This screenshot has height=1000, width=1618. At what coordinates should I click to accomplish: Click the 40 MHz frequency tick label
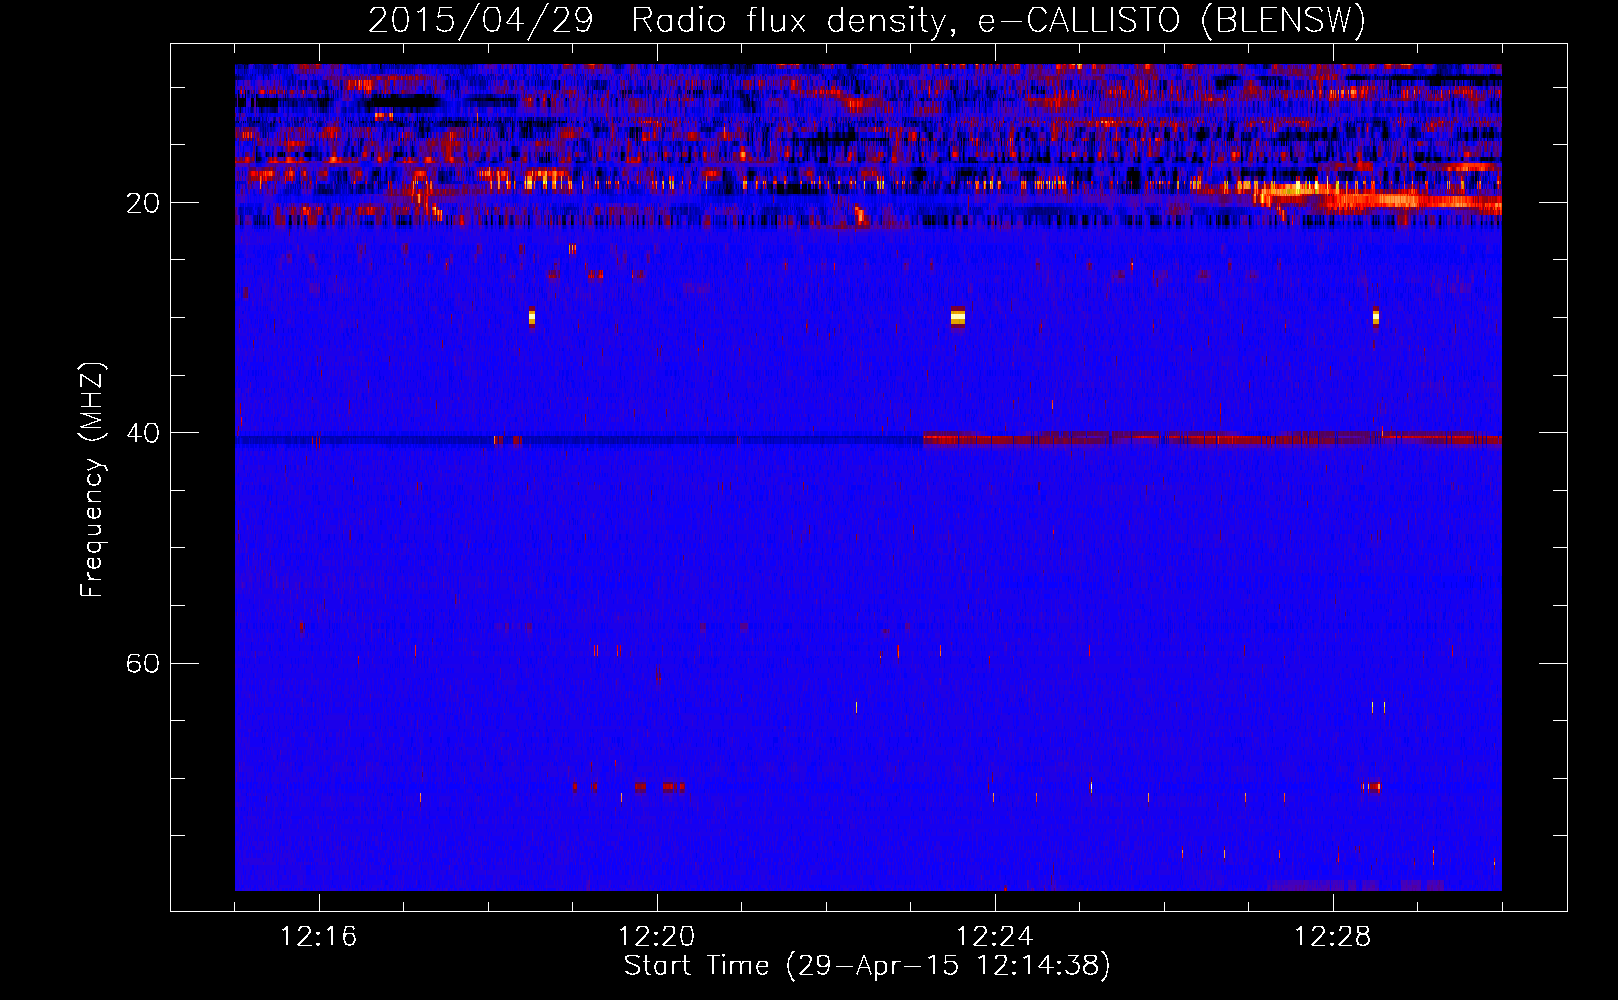coord(142,434)
